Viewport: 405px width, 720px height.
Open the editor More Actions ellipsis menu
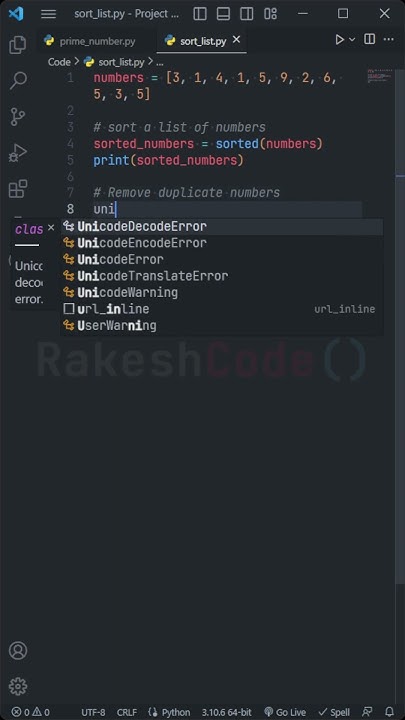(x=388, y=39)
